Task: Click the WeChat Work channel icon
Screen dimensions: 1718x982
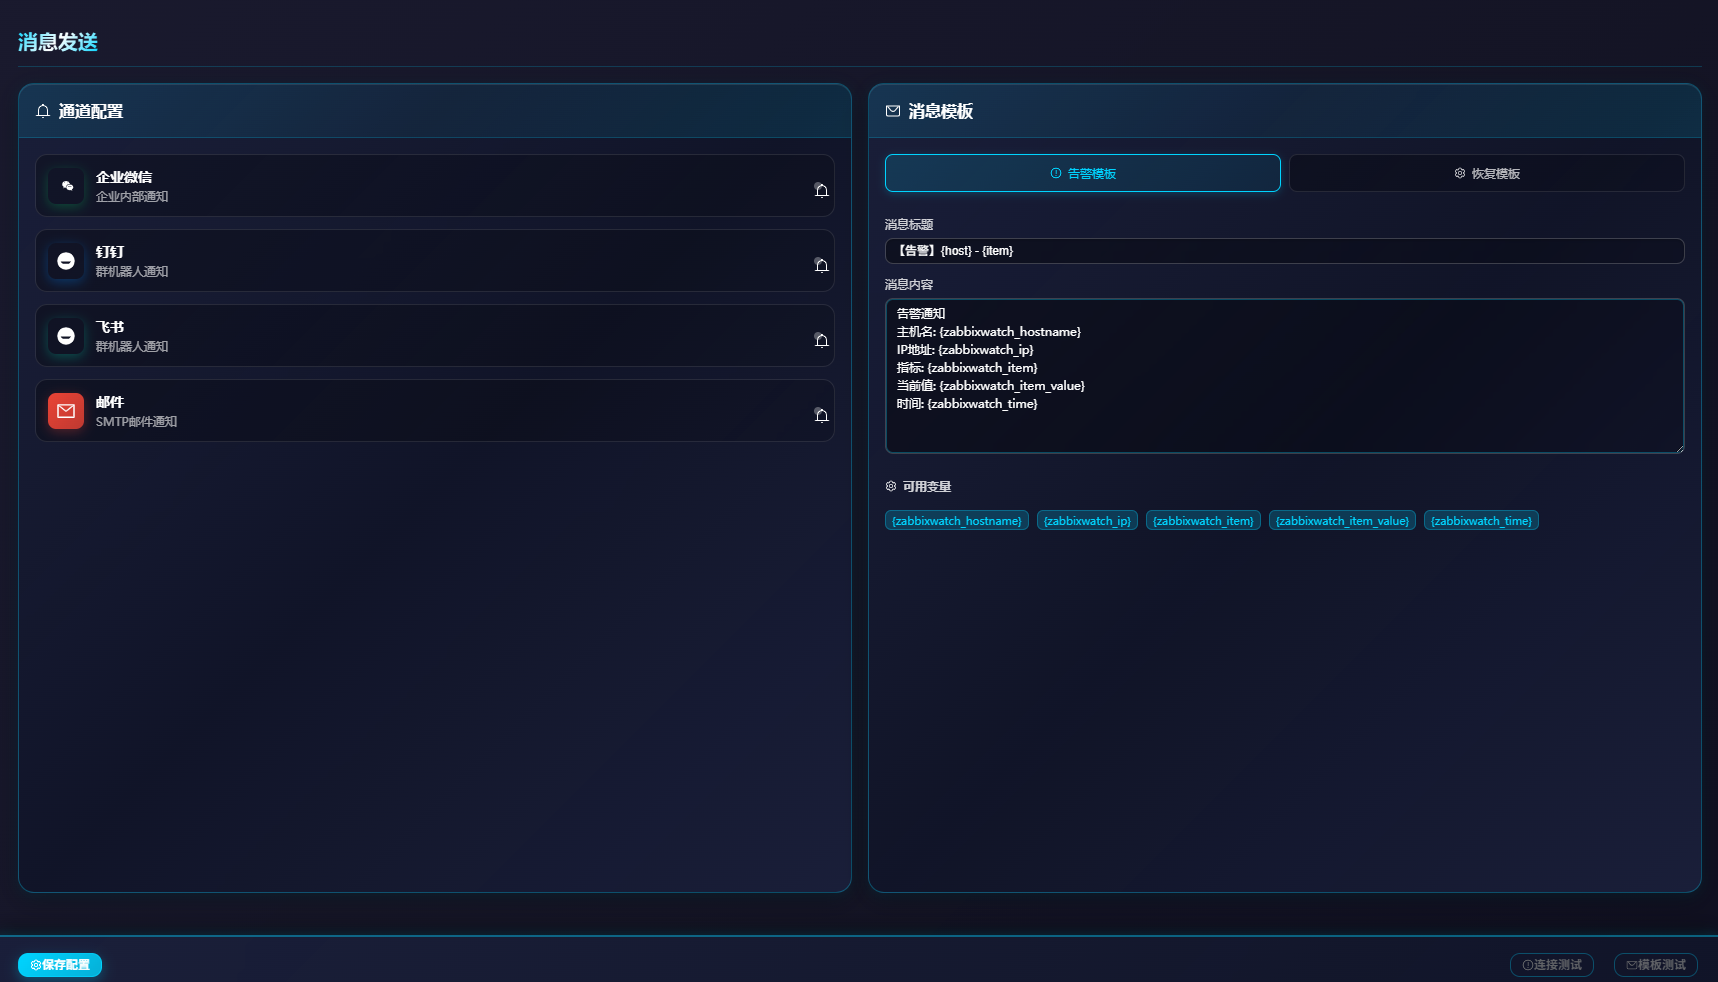Action: tap(66, 186)
